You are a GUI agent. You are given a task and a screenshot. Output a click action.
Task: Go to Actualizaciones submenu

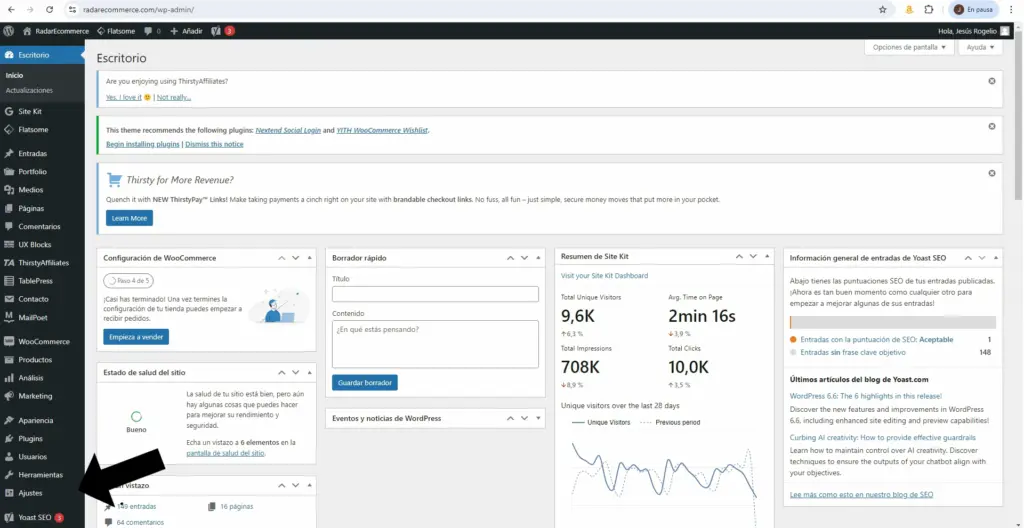point(29,90)
